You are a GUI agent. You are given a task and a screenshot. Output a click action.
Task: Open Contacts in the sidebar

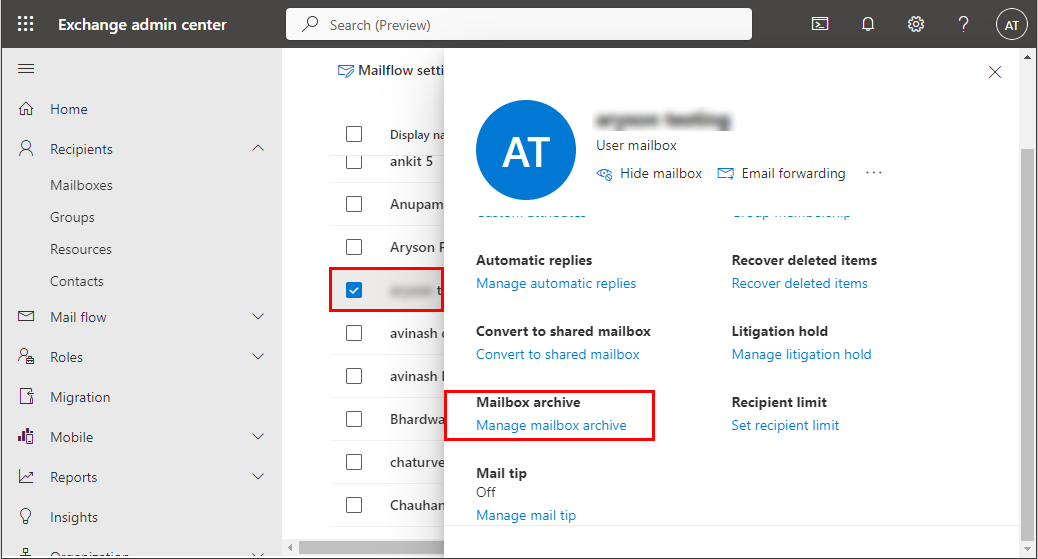click(77, 281)
